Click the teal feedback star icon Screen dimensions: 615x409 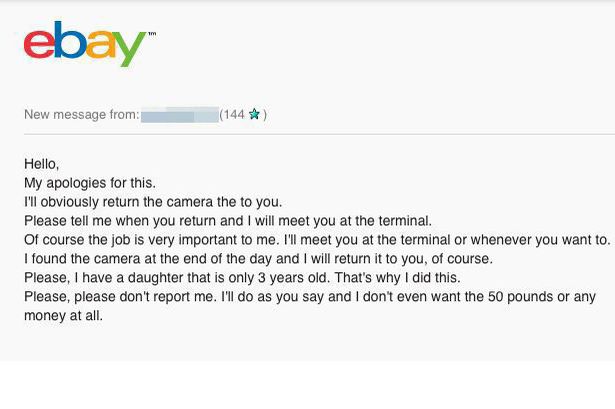click(x=254, y=114)
